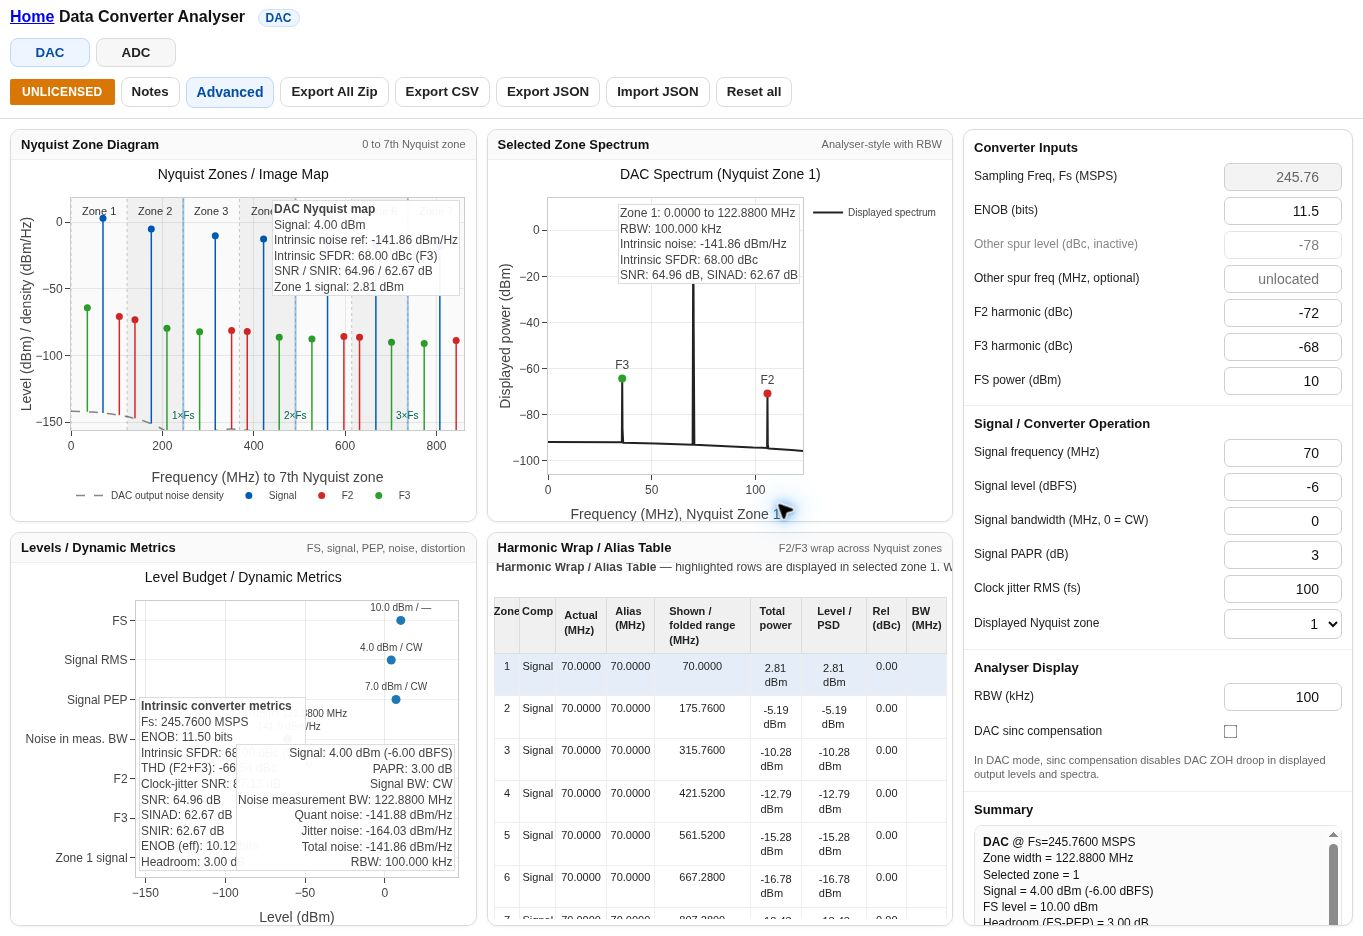Focus the Clock jitter RMS field
The width and height of the screenshot is (1363, 936).
coord(1283,589)
